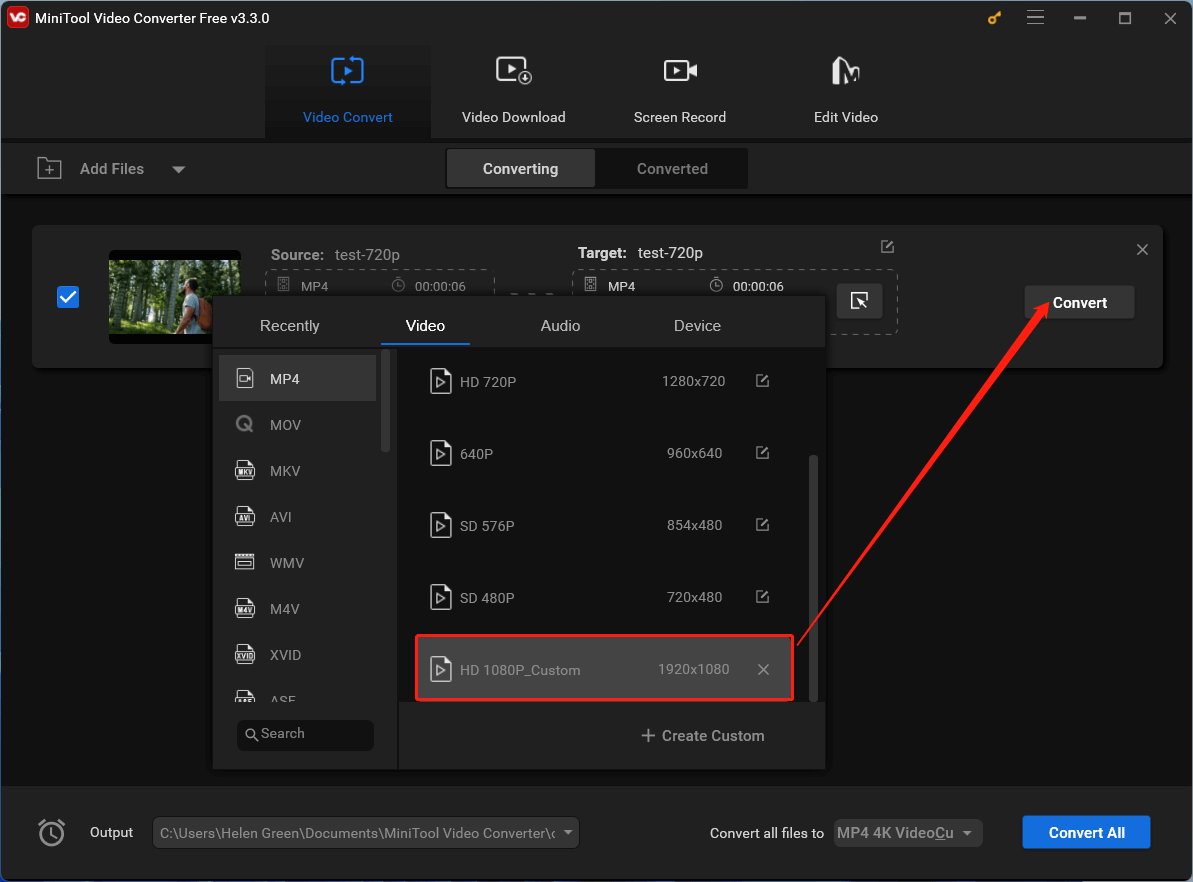Open the hamburger menu in title bar
Image resolution: width=1193 pixels, height=882 pixels.
click(1035, 18)
